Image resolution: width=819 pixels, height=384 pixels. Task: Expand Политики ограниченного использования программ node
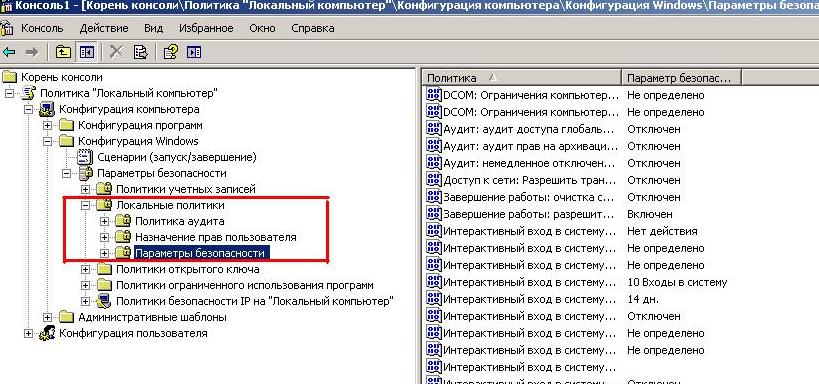click(86, 285)
